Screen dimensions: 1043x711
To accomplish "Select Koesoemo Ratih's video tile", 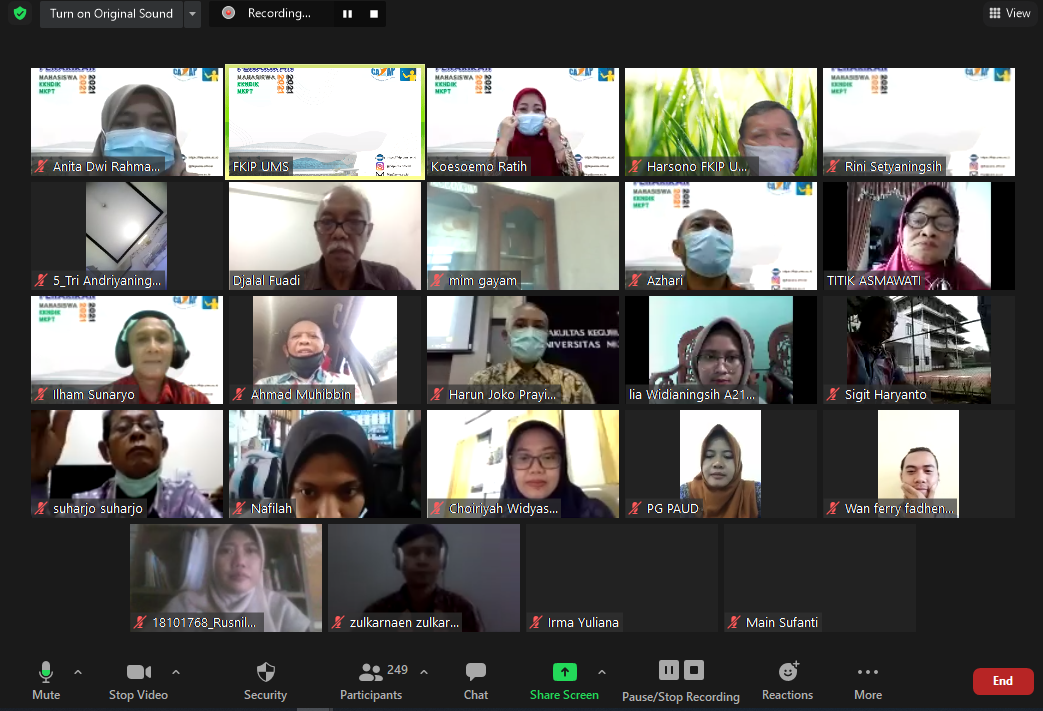I will 523,122.
